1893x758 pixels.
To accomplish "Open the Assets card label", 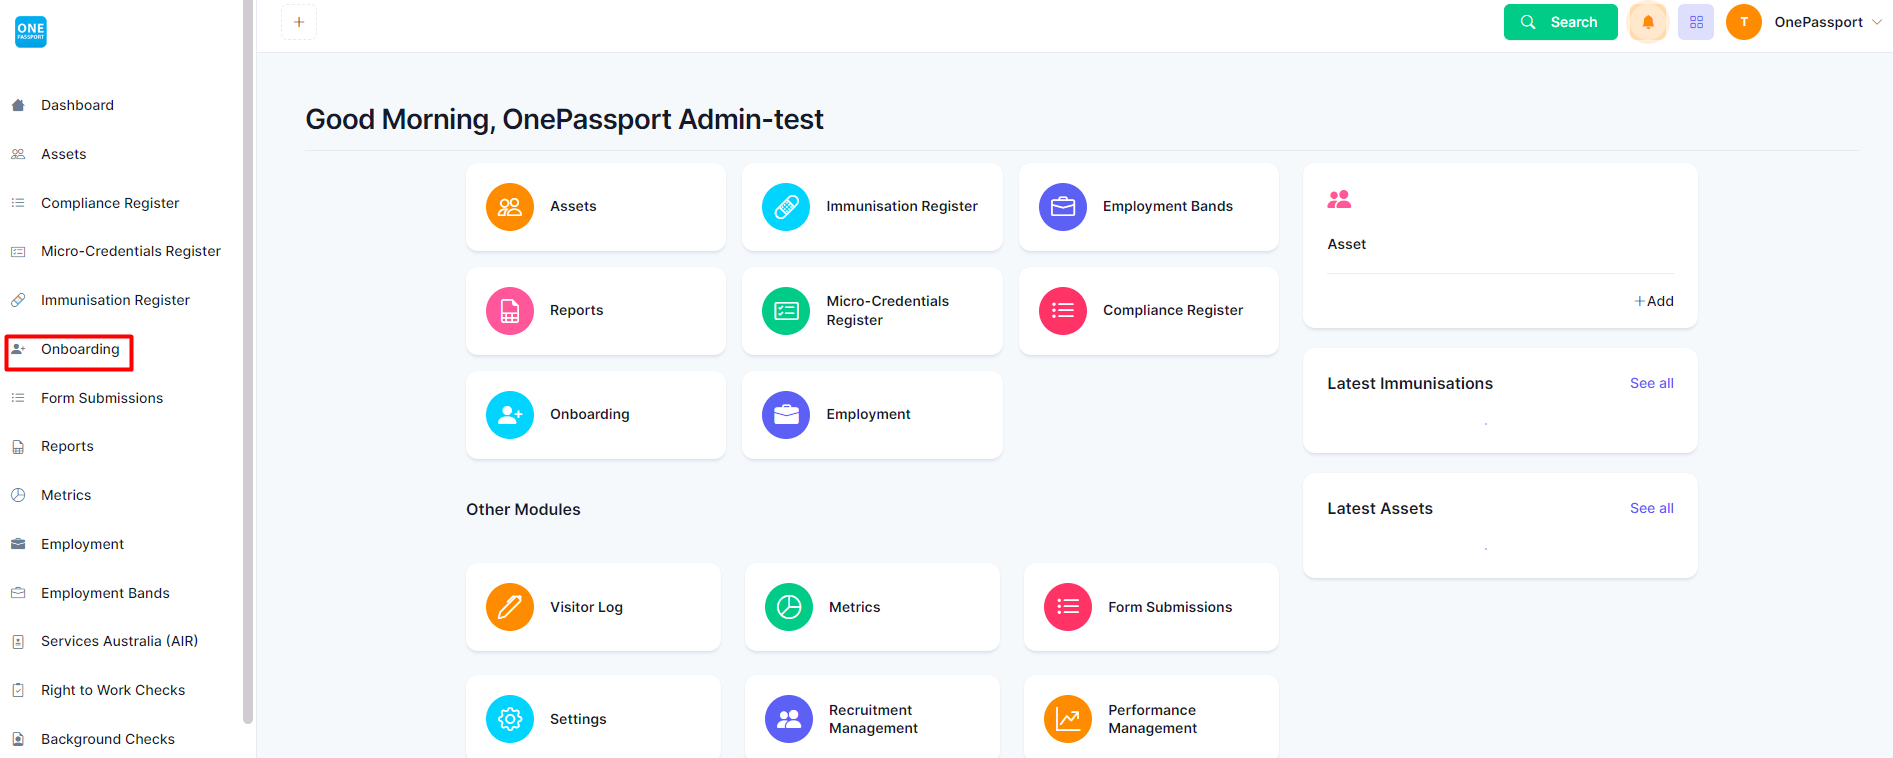I will 573,206.
